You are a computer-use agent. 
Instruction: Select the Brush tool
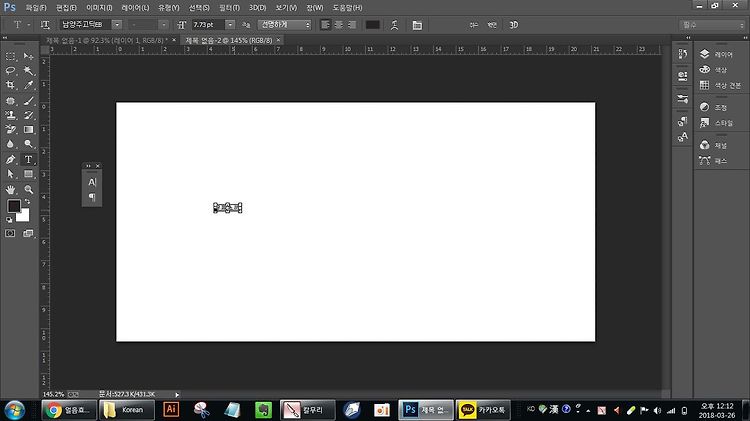[29, 101]
